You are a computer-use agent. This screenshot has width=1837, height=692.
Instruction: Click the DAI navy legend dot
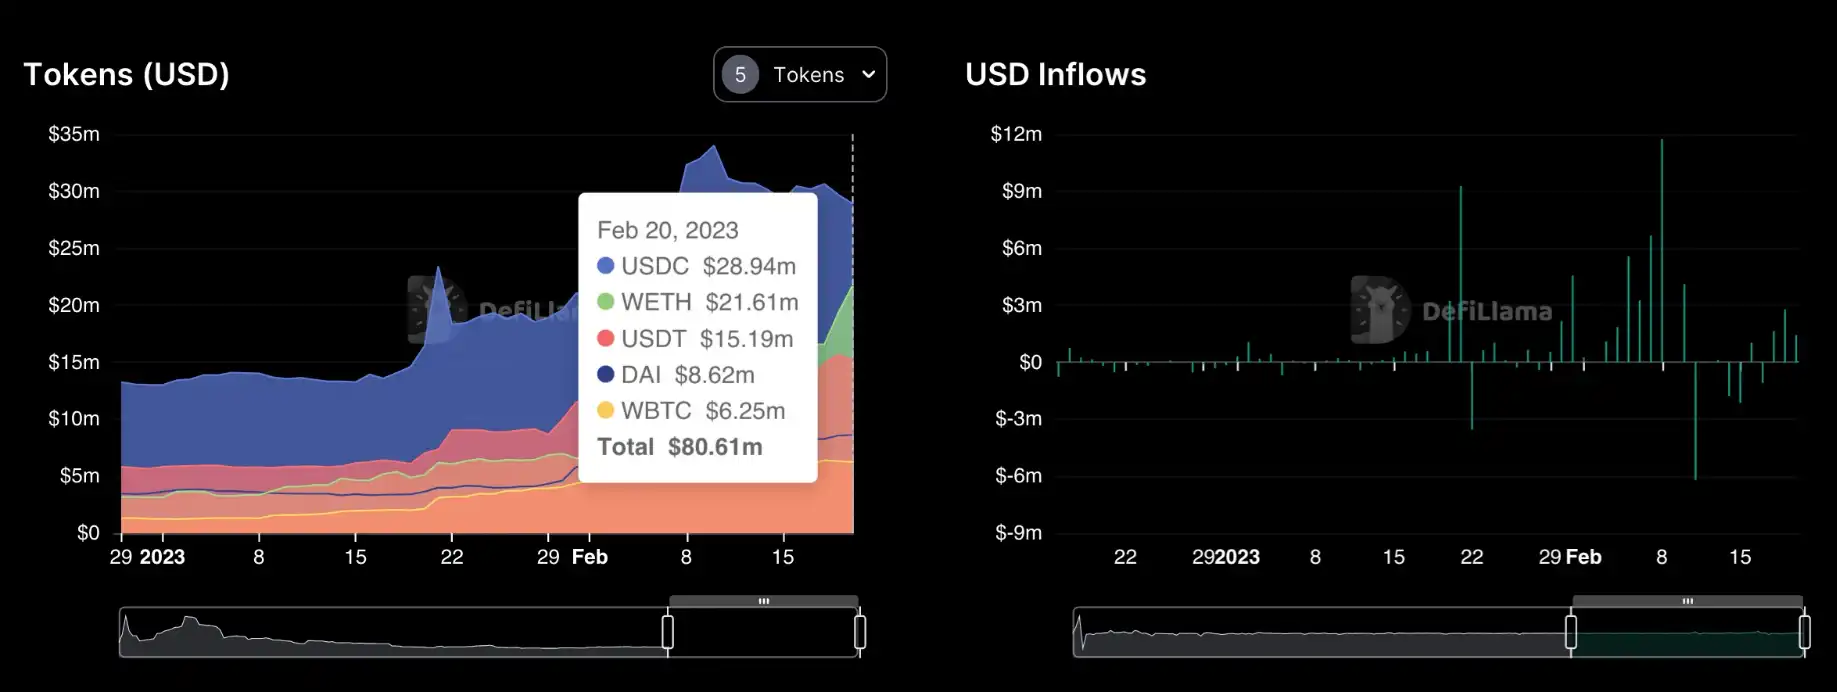click(605, 374)
